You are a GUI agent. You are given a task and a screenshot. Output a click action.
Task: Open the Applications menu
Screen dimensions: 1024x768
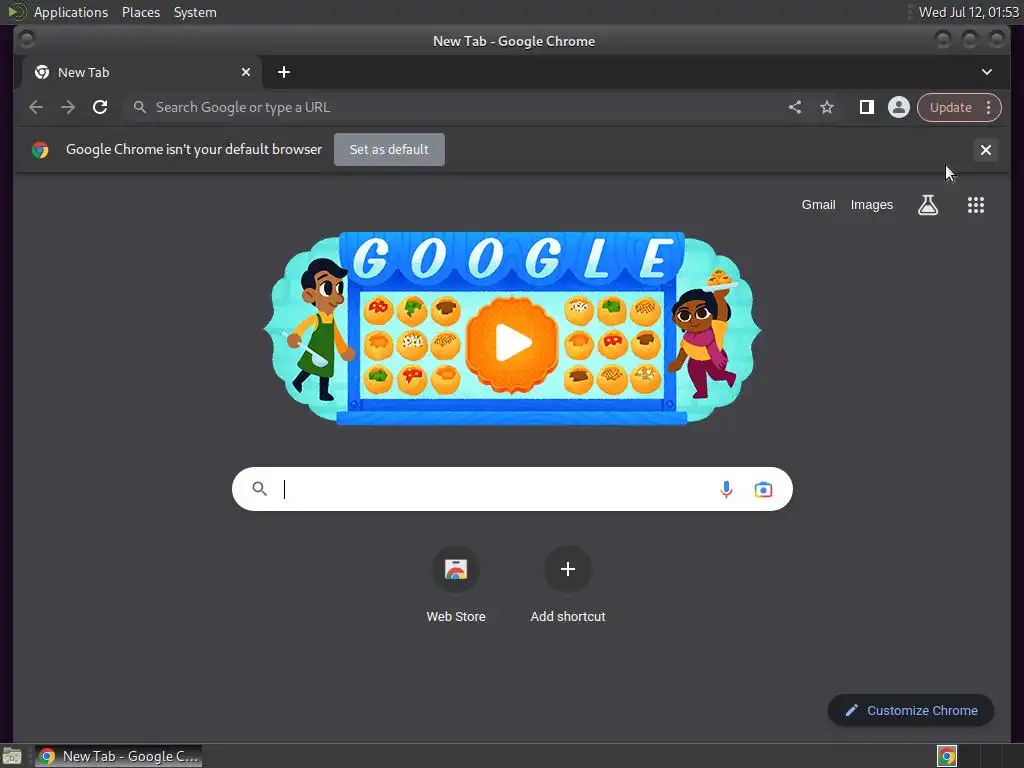[71, 12]
